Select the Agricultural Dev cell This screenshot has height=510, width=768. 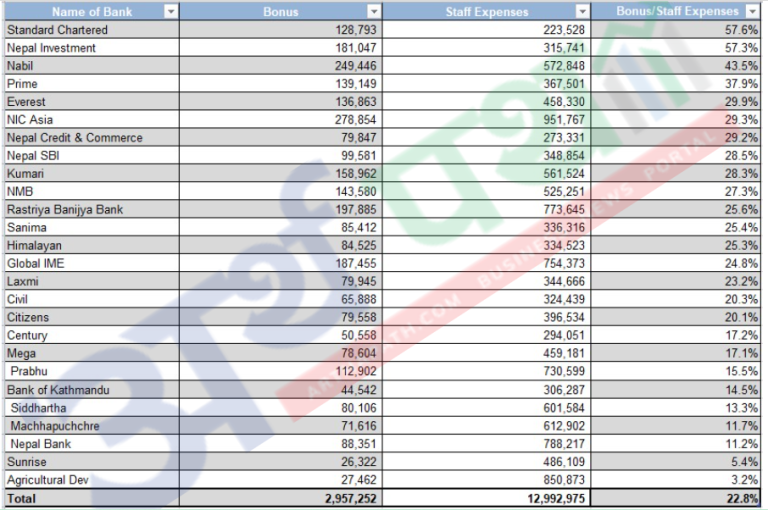pyautogui.click(x=92, y=480)
